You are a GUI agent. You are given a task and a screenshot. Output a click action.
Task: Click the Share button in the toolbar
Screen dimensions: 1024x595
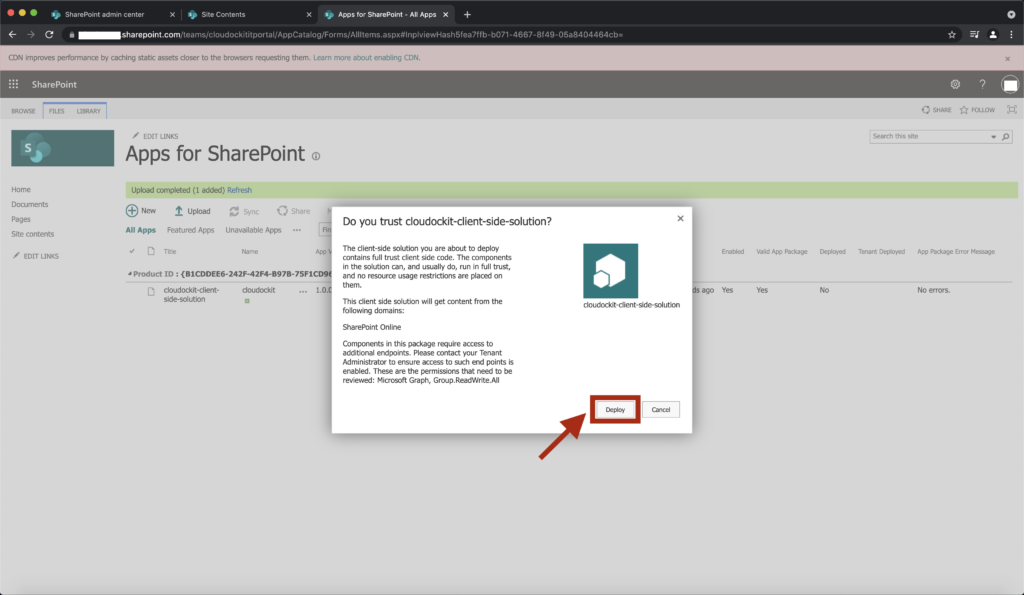pos(294,211)
